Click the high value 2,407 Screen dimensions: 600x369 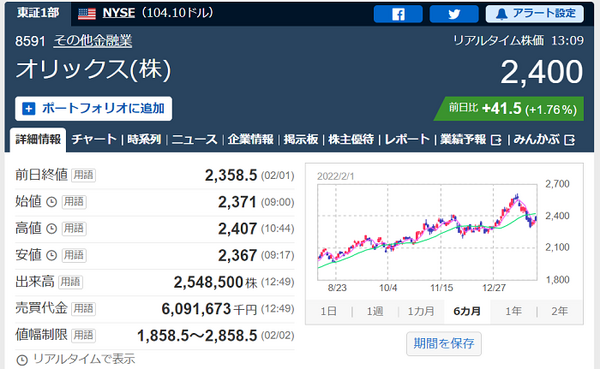point(237,229)
